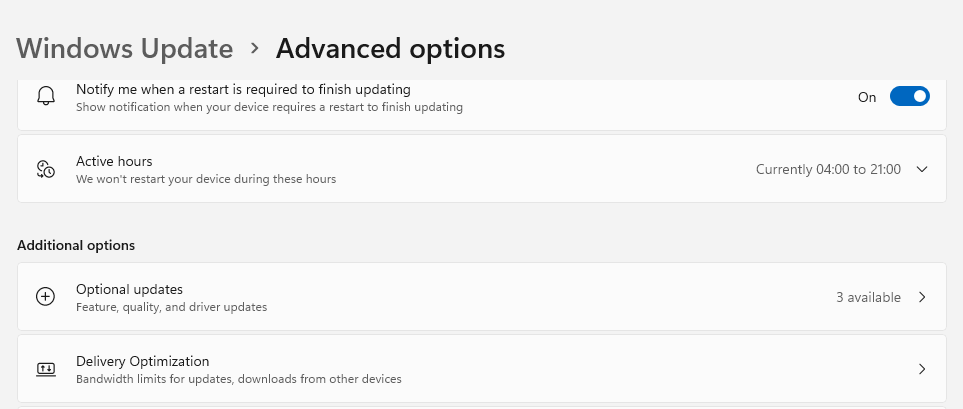Open the Optional updates title
963x409 pixels.
[129, 289]
